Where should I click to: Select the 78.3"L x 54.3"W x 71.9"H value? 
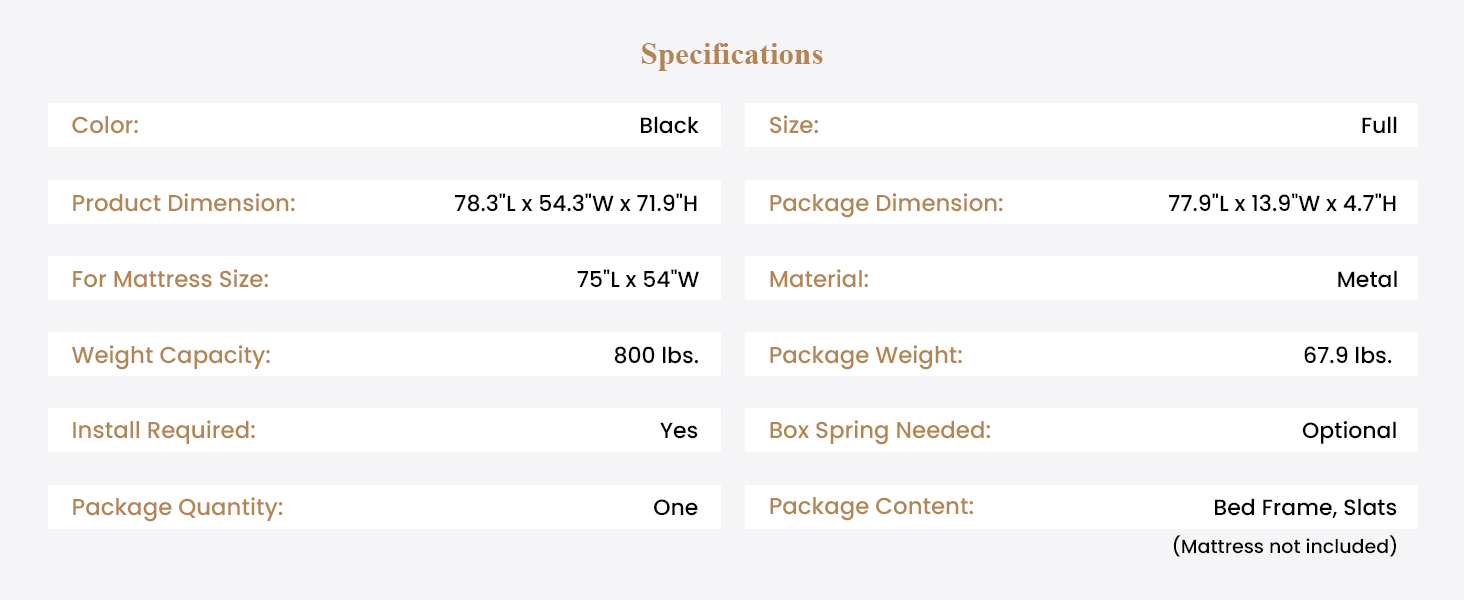click(576, 203)
